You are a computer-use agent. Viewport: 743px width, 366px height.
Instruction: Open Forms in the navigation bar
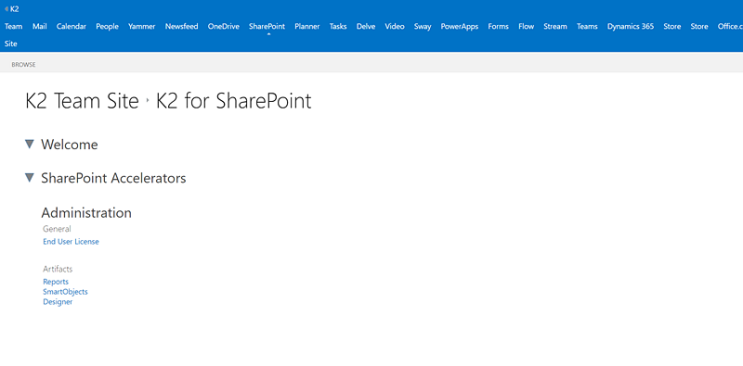[x=498, y=27]
